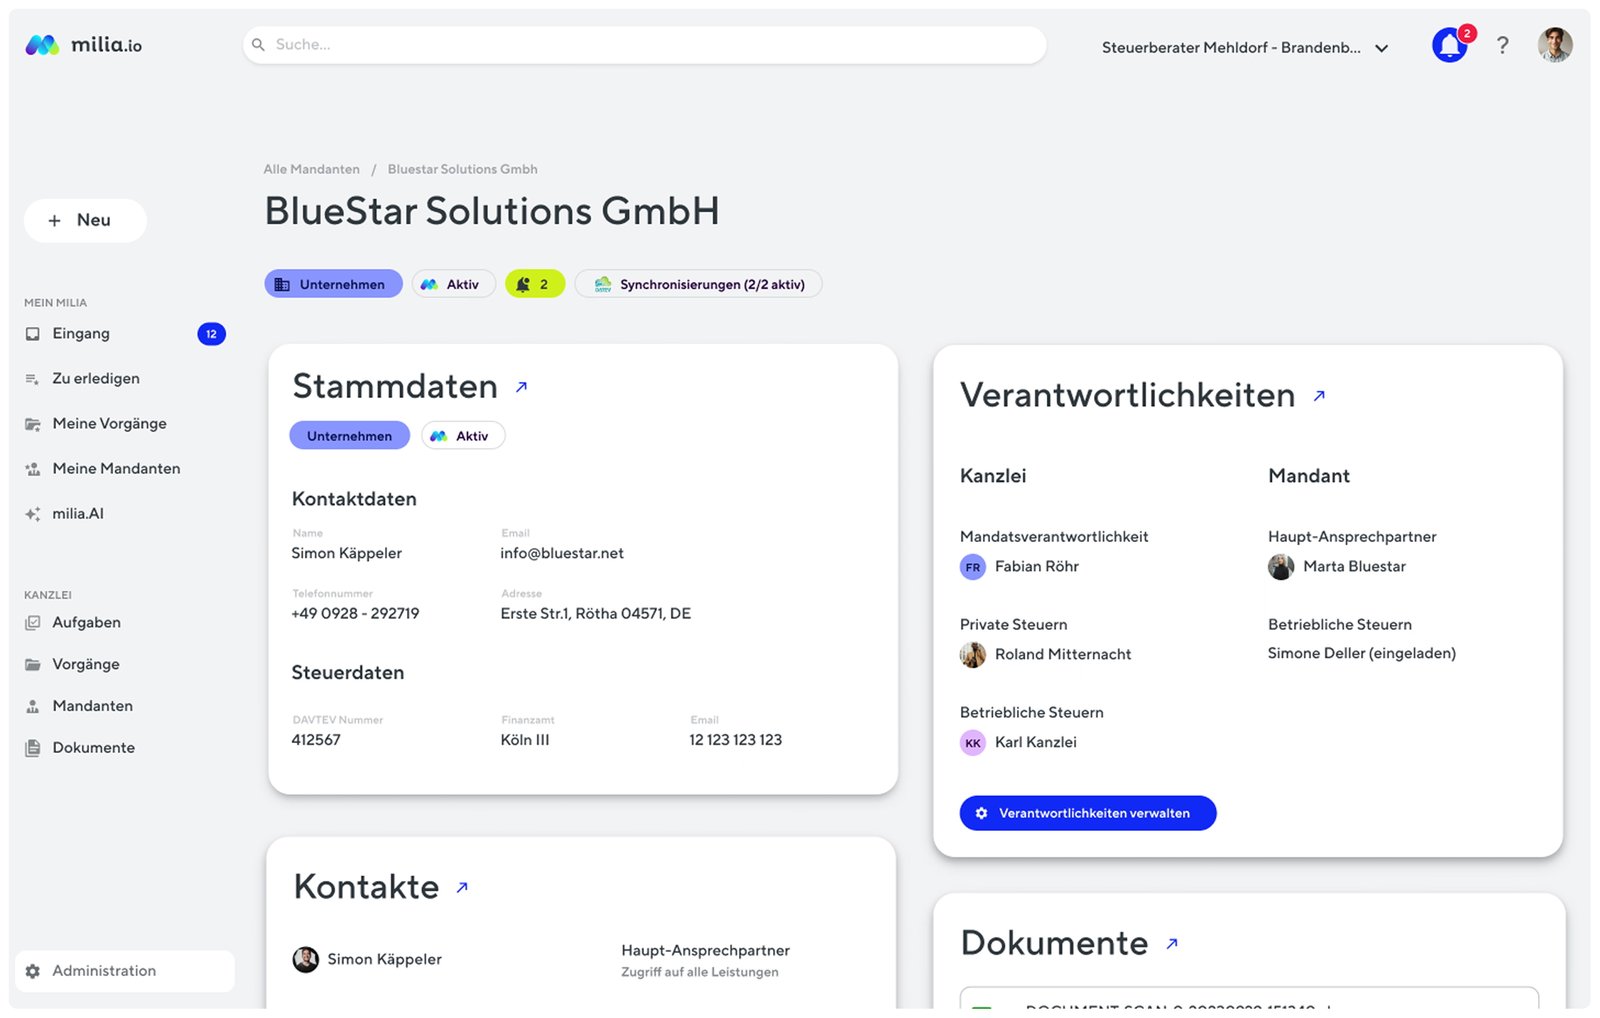The width and height of the screenshot is (1600, 1018).
Task: Click Aktiv chip in Stammdaten card
Action: coord(463,436)
